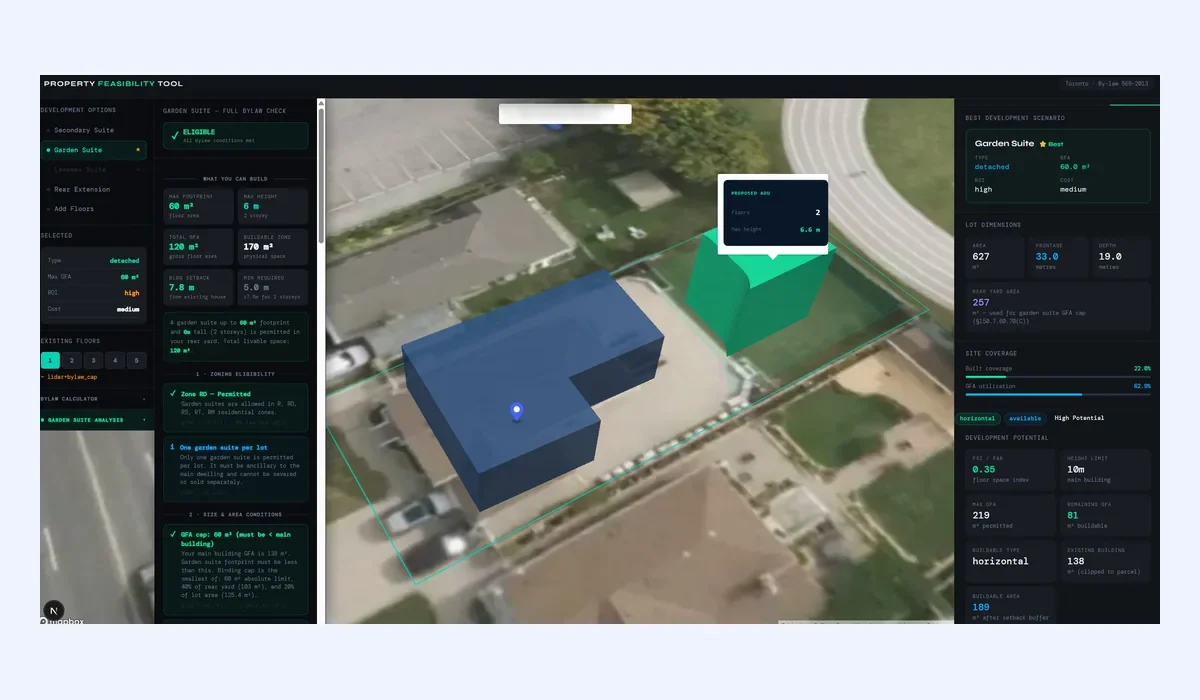Viewport: 1200px width, 700px height.
Task: Click the Height Limit 10m card
Action: pos(1106,472)
